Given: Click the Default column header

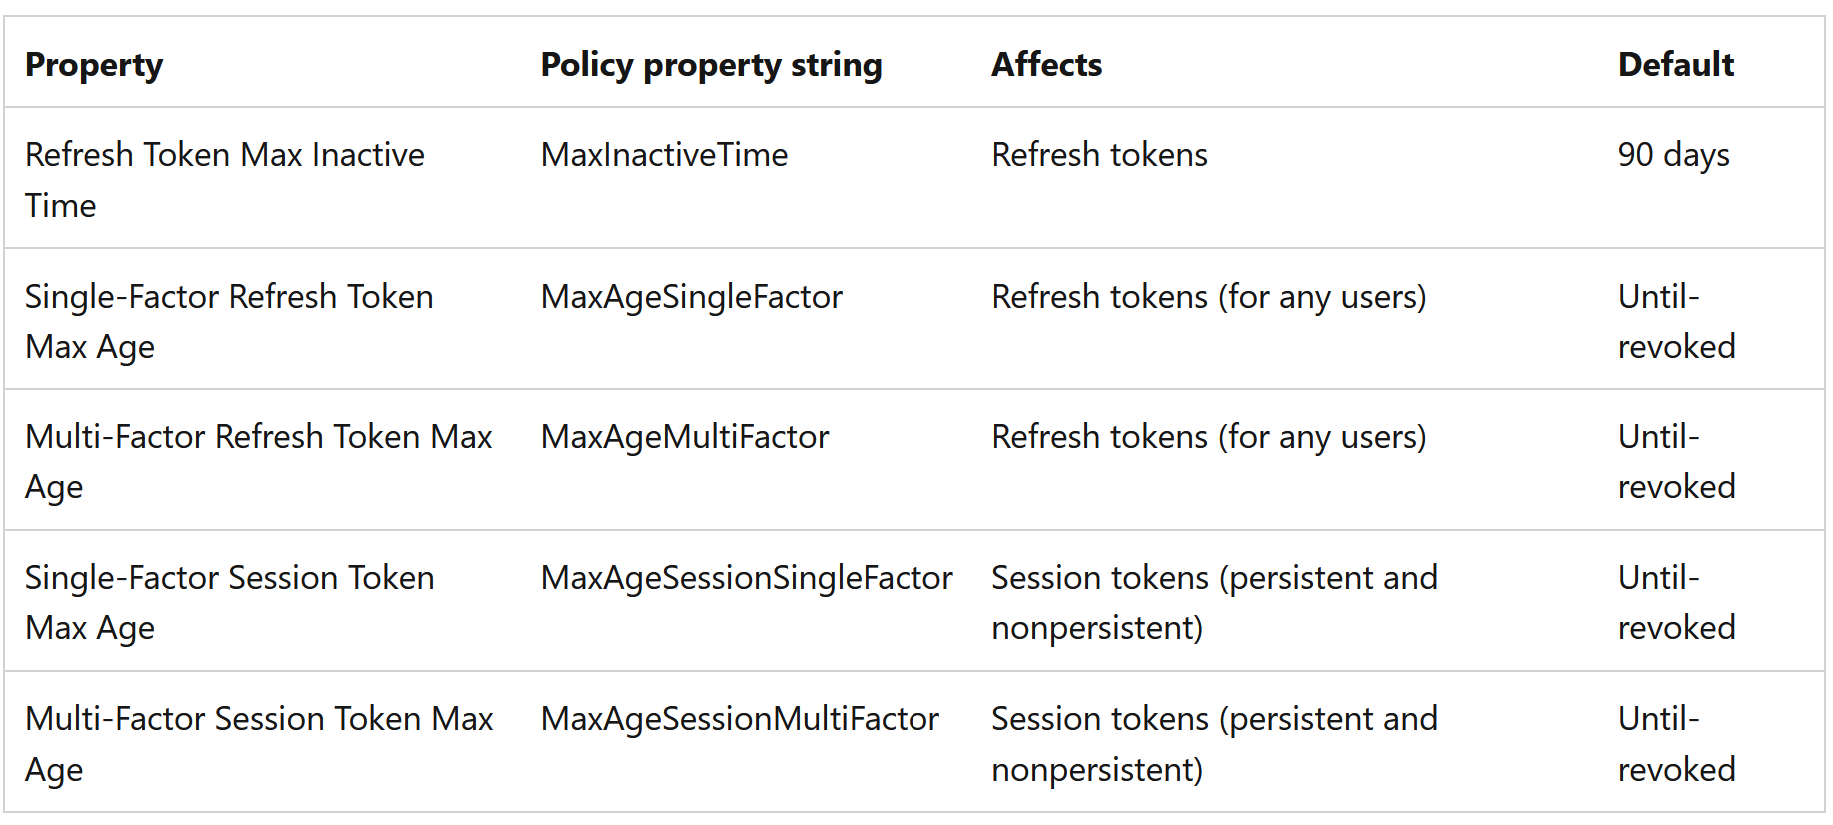Looking at the screenshot, I should point(1675,65).
